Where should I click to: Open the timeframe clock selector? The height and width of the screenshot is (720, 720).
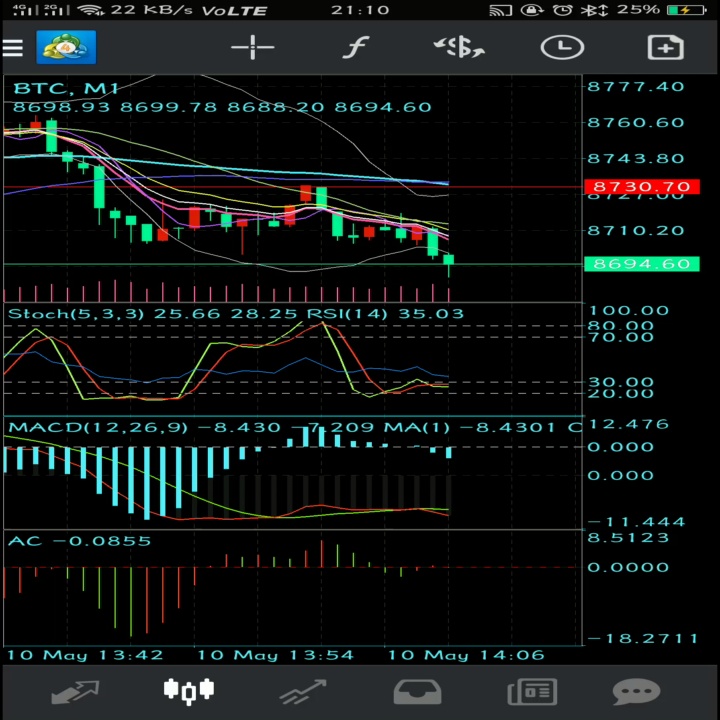click(x=562, y=47)
